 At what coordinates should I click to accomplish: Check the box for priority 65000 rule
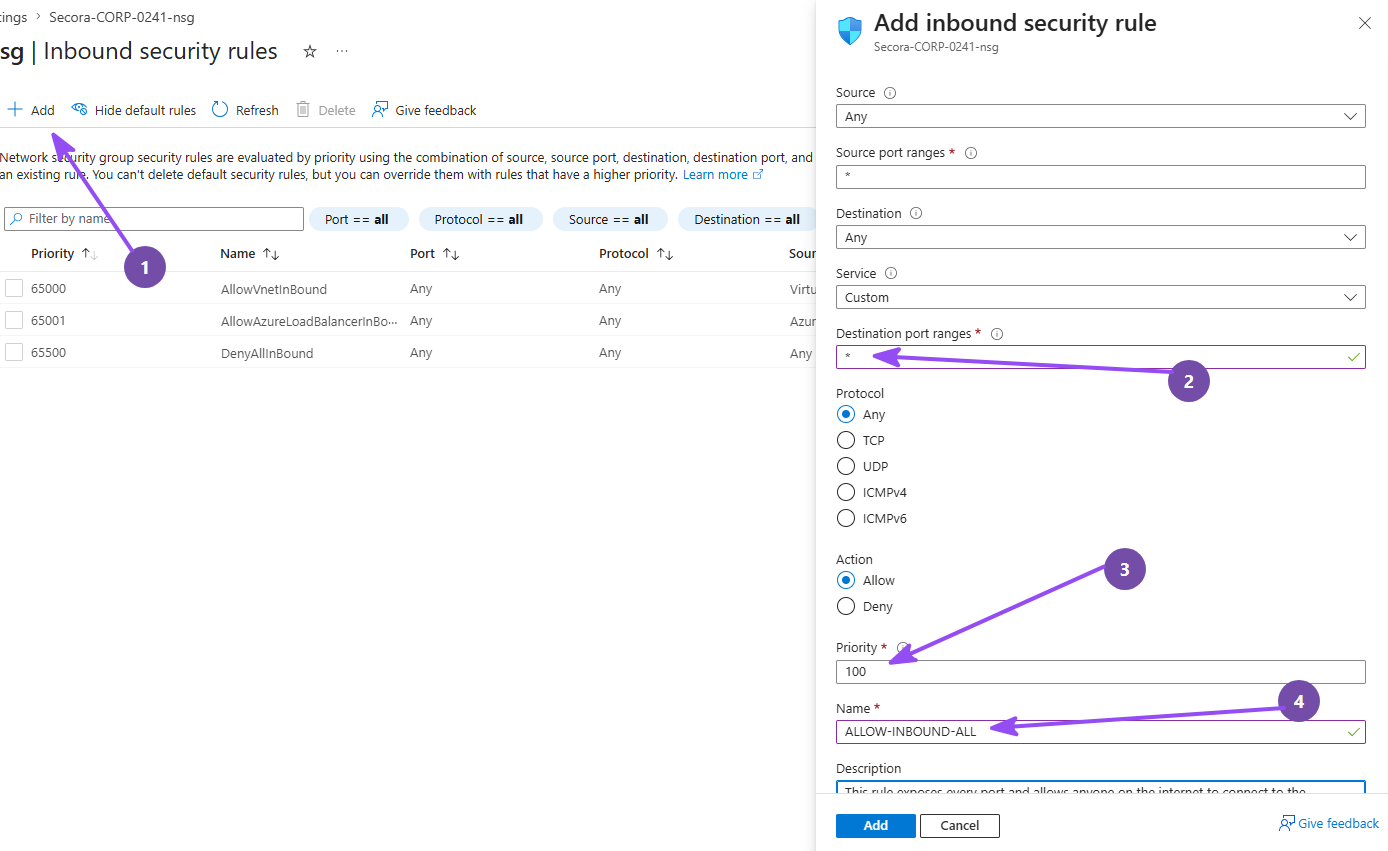[14, 288]
